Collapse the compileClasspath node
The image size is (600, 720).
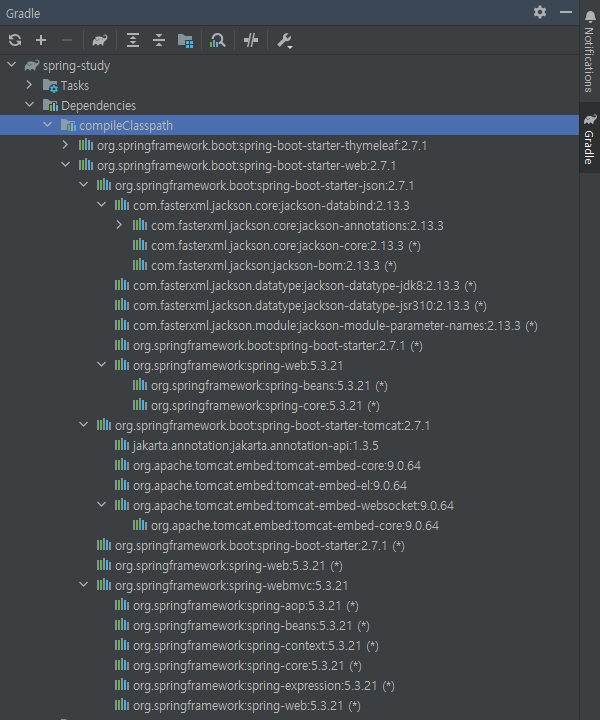click(x=48, y=125)
